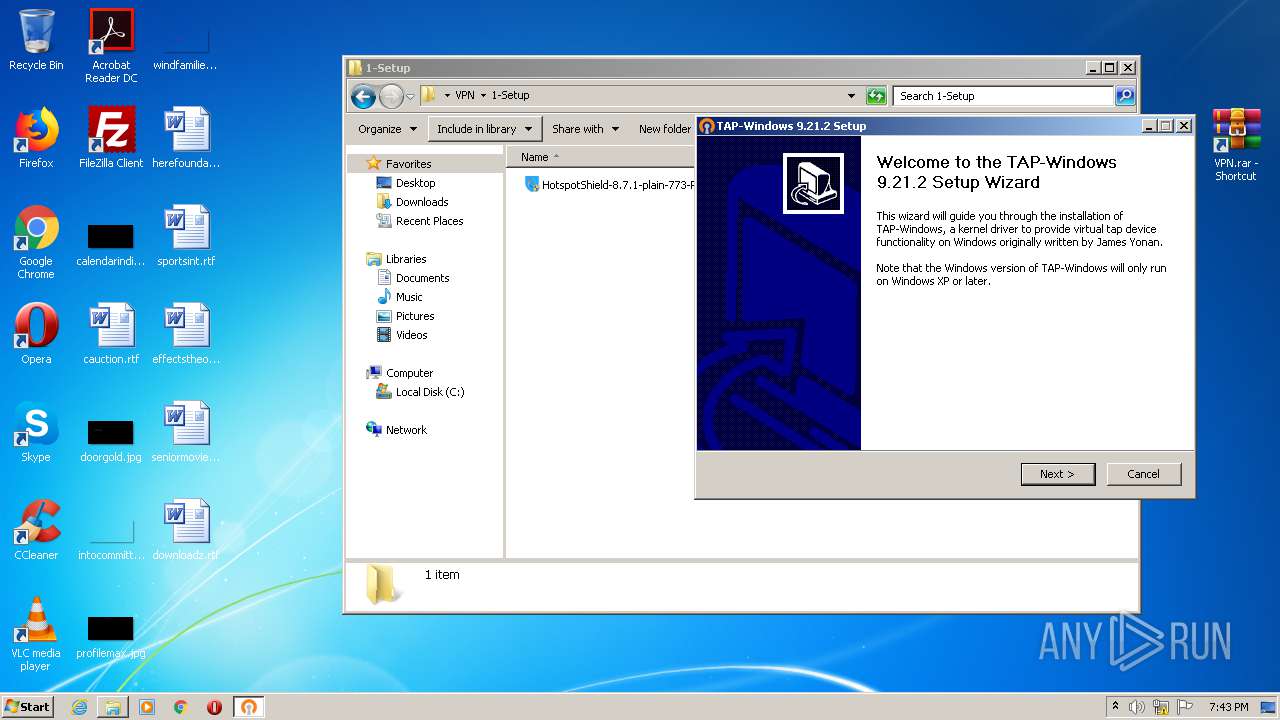Sort by the Name column header
1280x720 pixels.
tap(535, 157)
